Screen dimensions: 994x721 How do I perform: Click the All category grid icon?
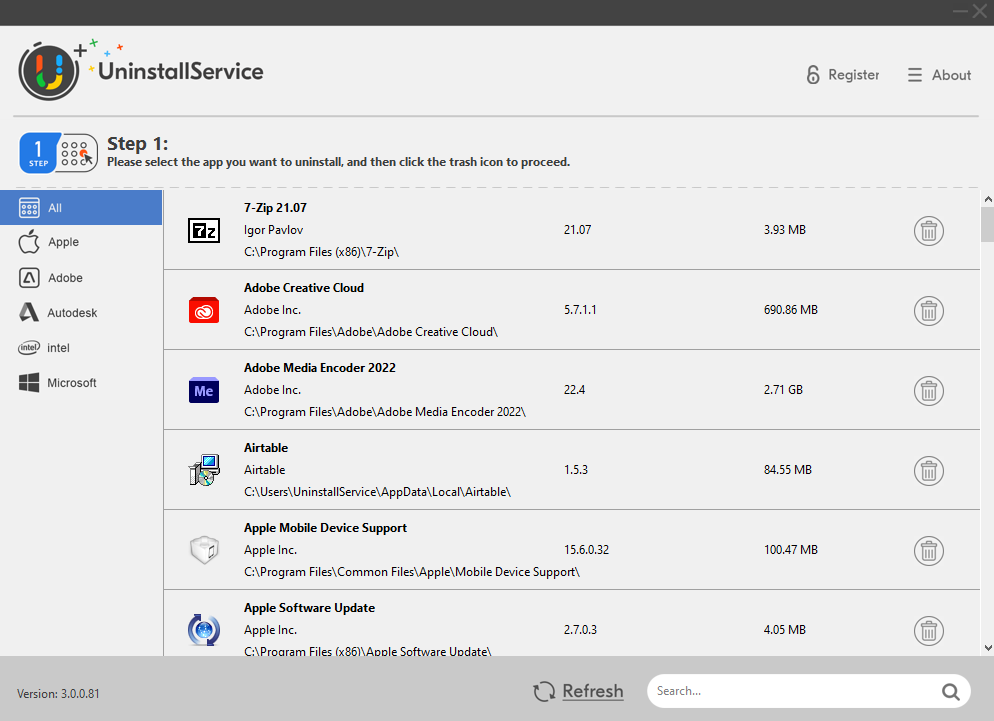tap(29, 207)
